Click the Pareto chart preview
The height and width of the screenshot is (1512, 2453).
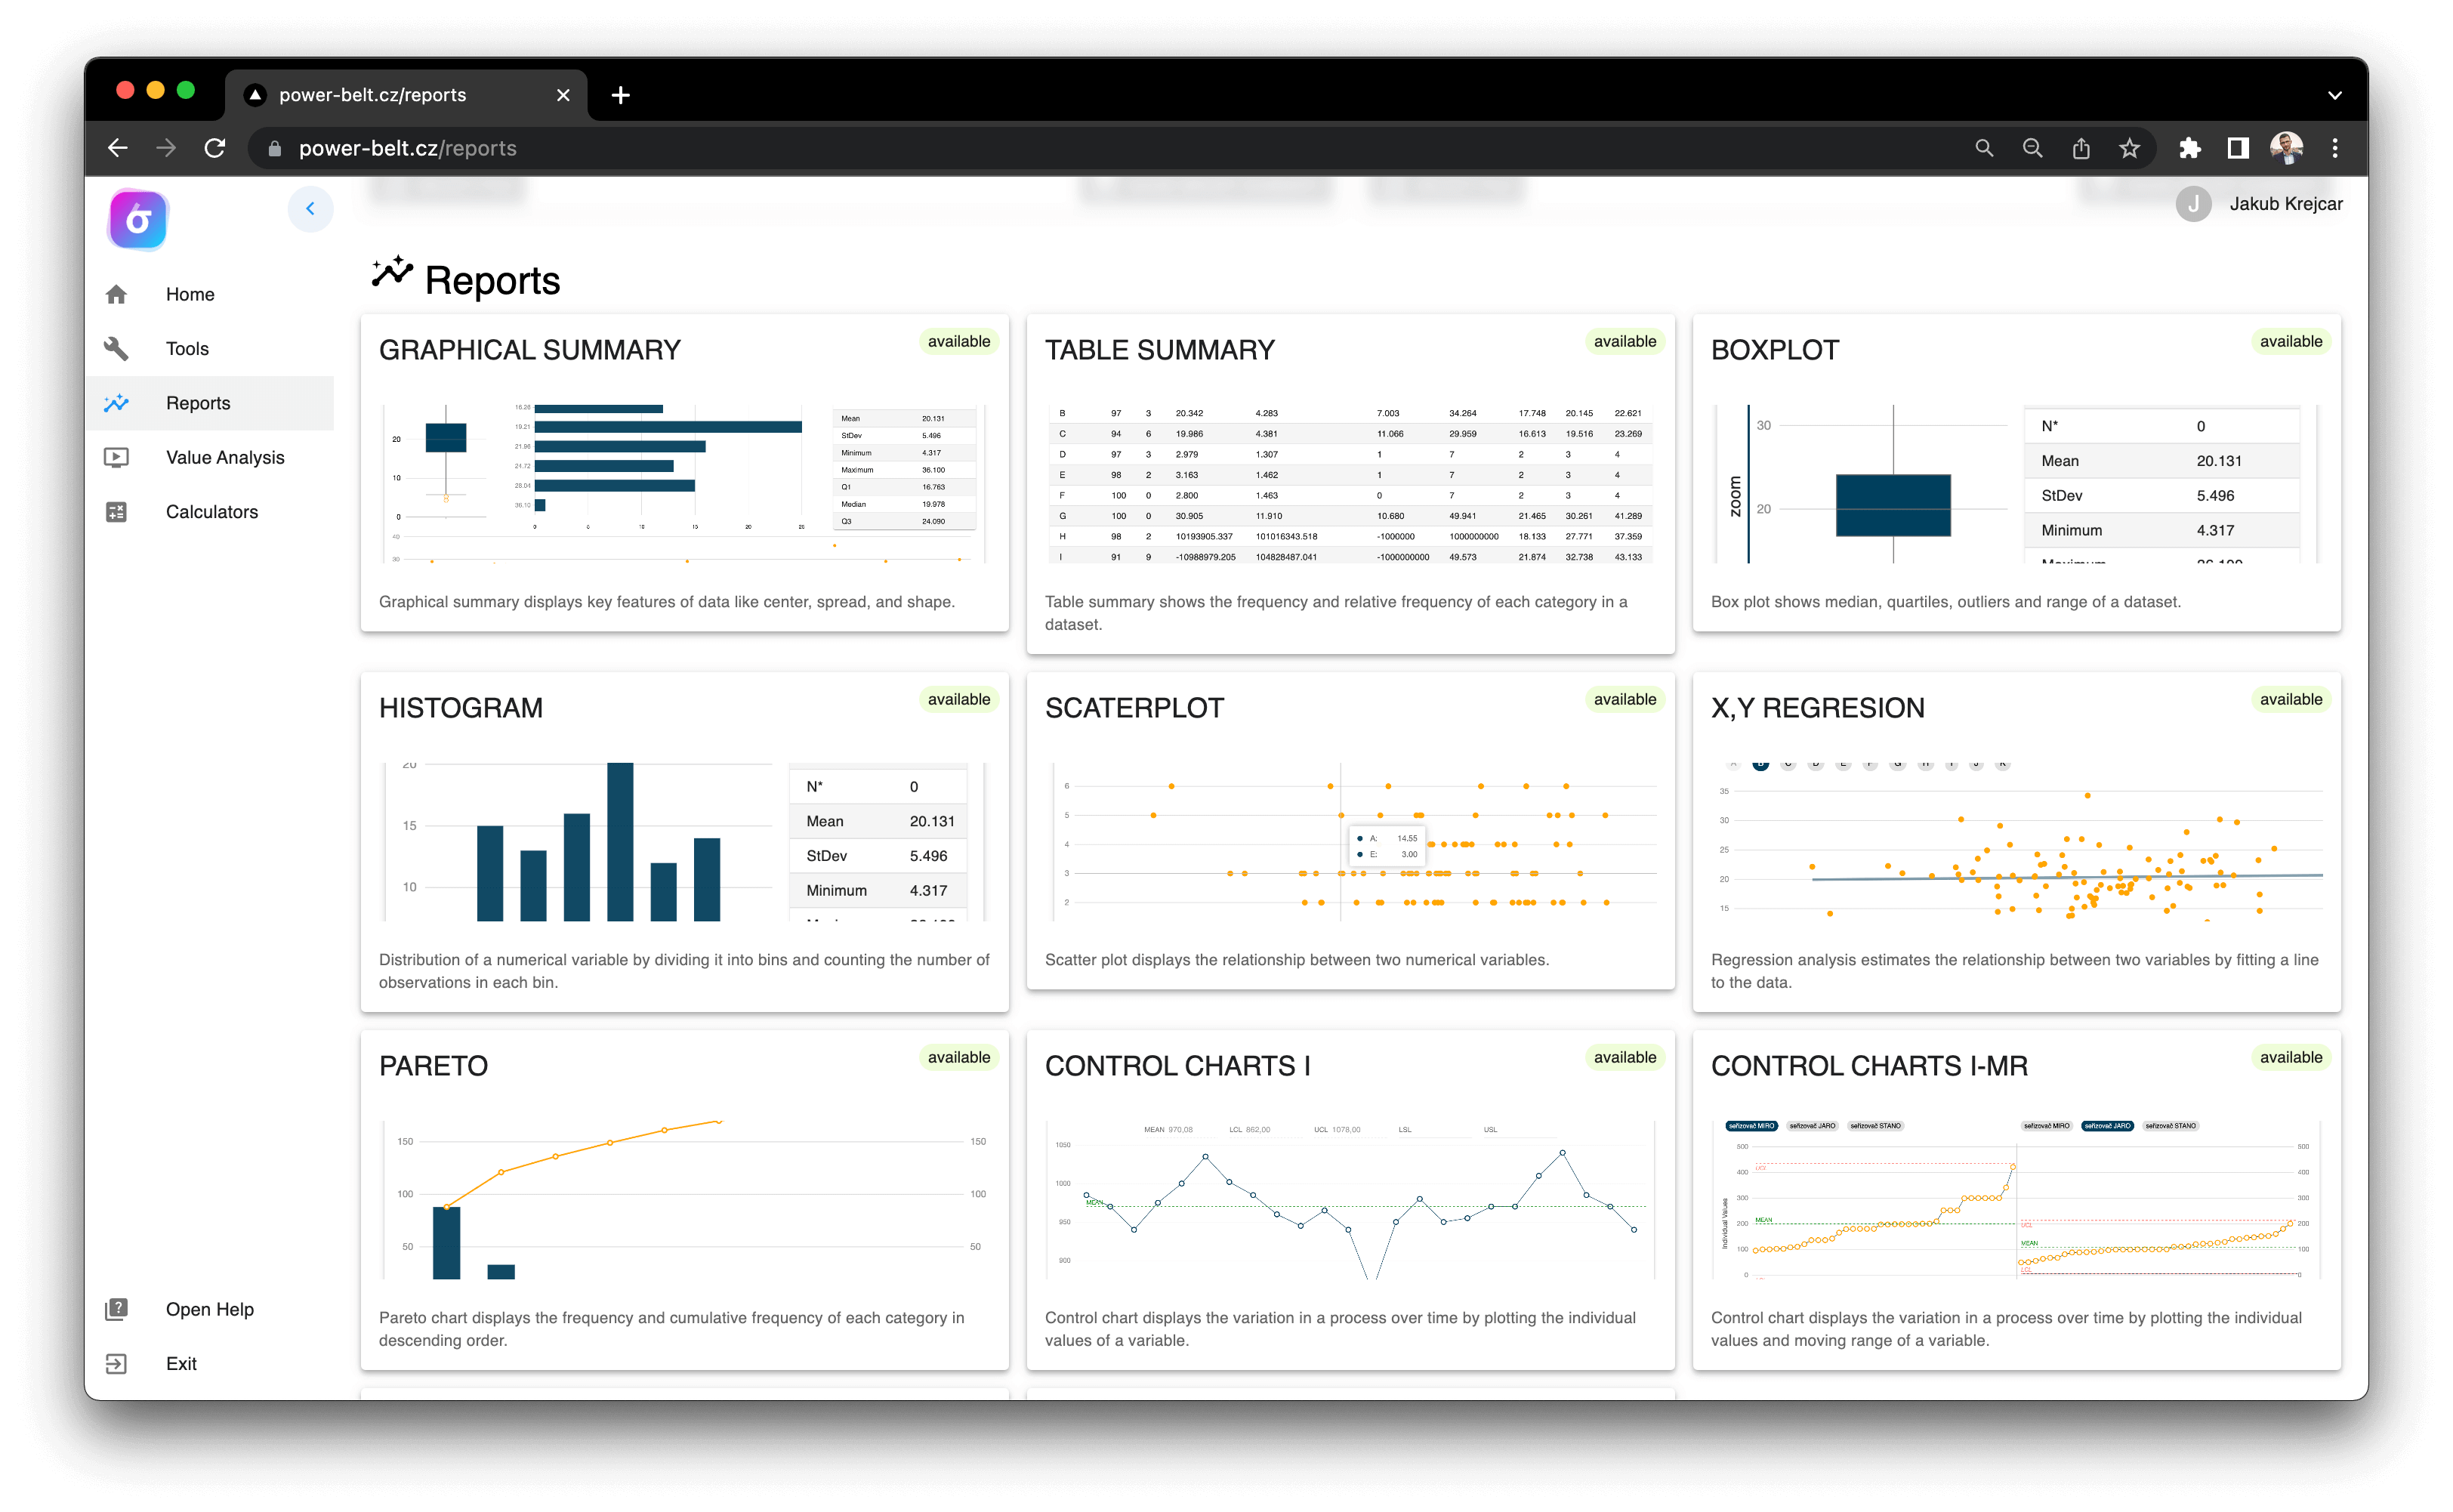[684, 1200]
